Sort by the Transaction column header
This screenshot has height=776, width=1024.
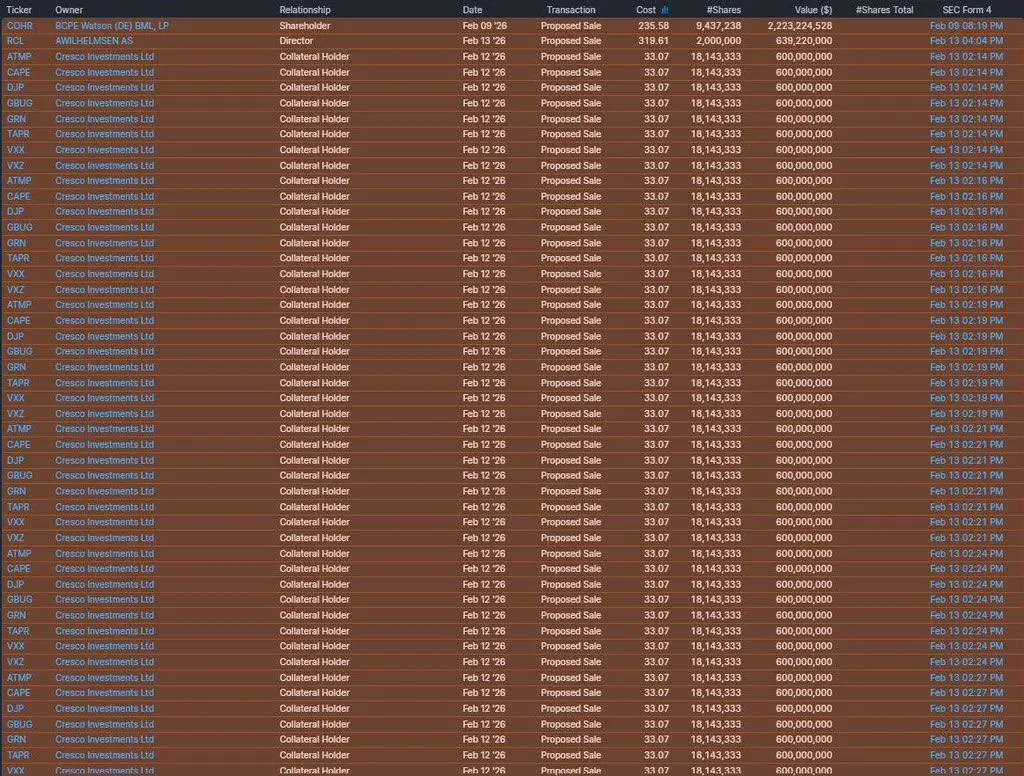click(571, 10)
